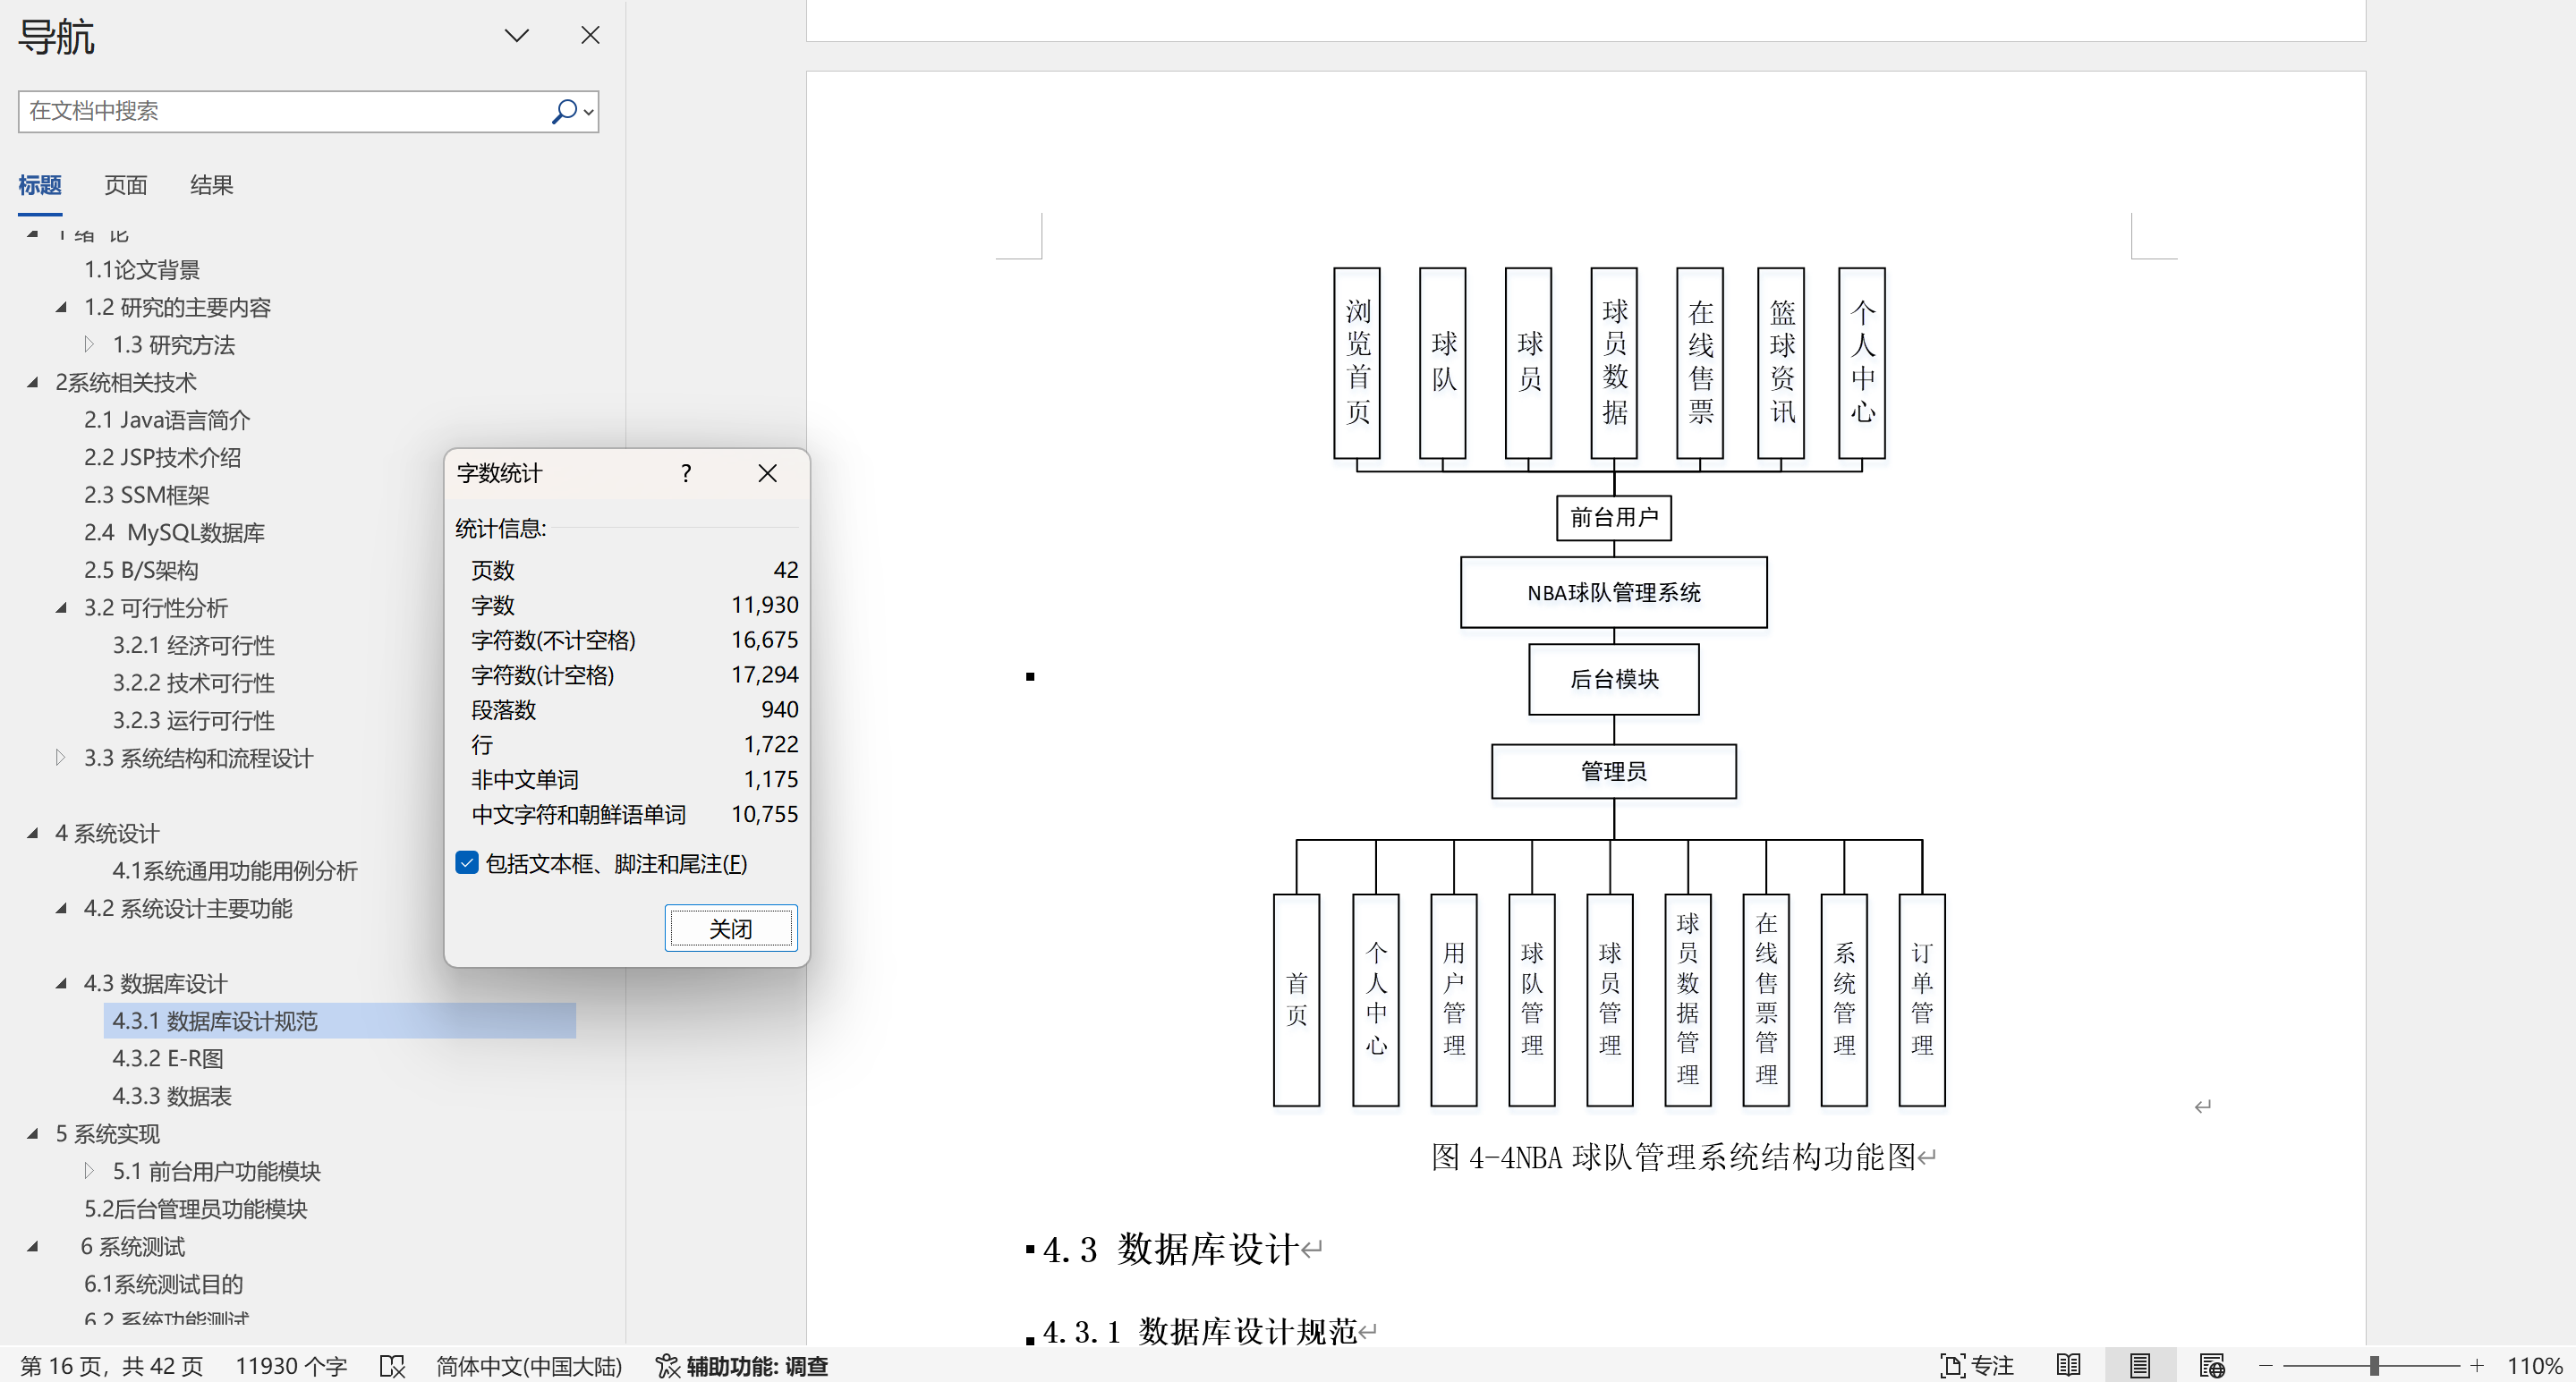Screen dimensions: 2576x1382
Task: Switch to Web Layout view
Action: point(2212,1366)
